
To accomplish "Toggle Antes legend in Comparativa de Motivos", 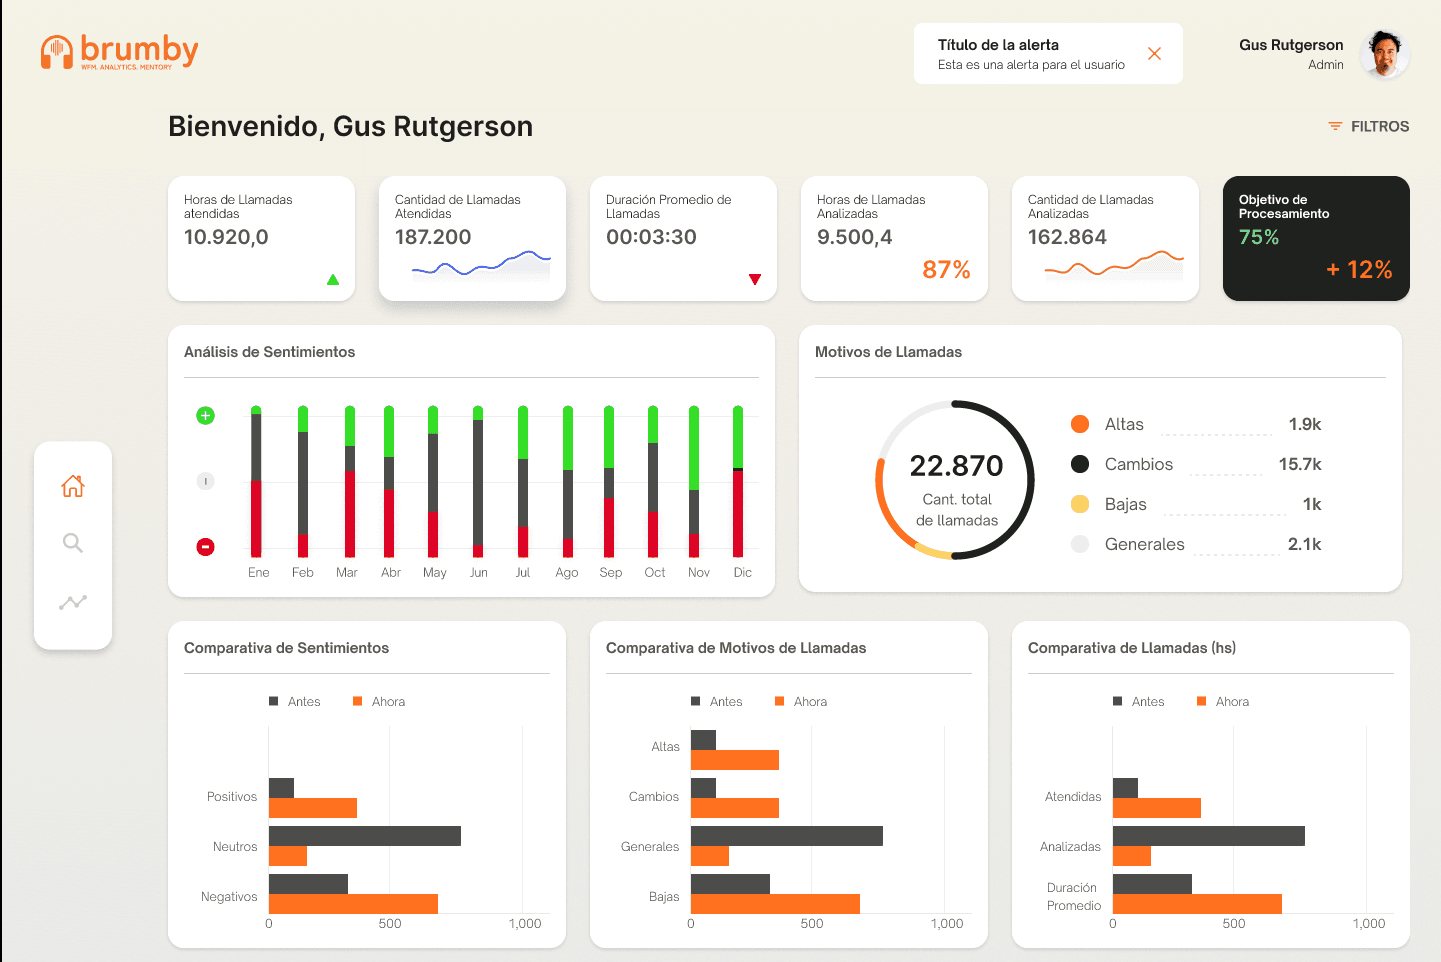I will click(x=717, y=702).
